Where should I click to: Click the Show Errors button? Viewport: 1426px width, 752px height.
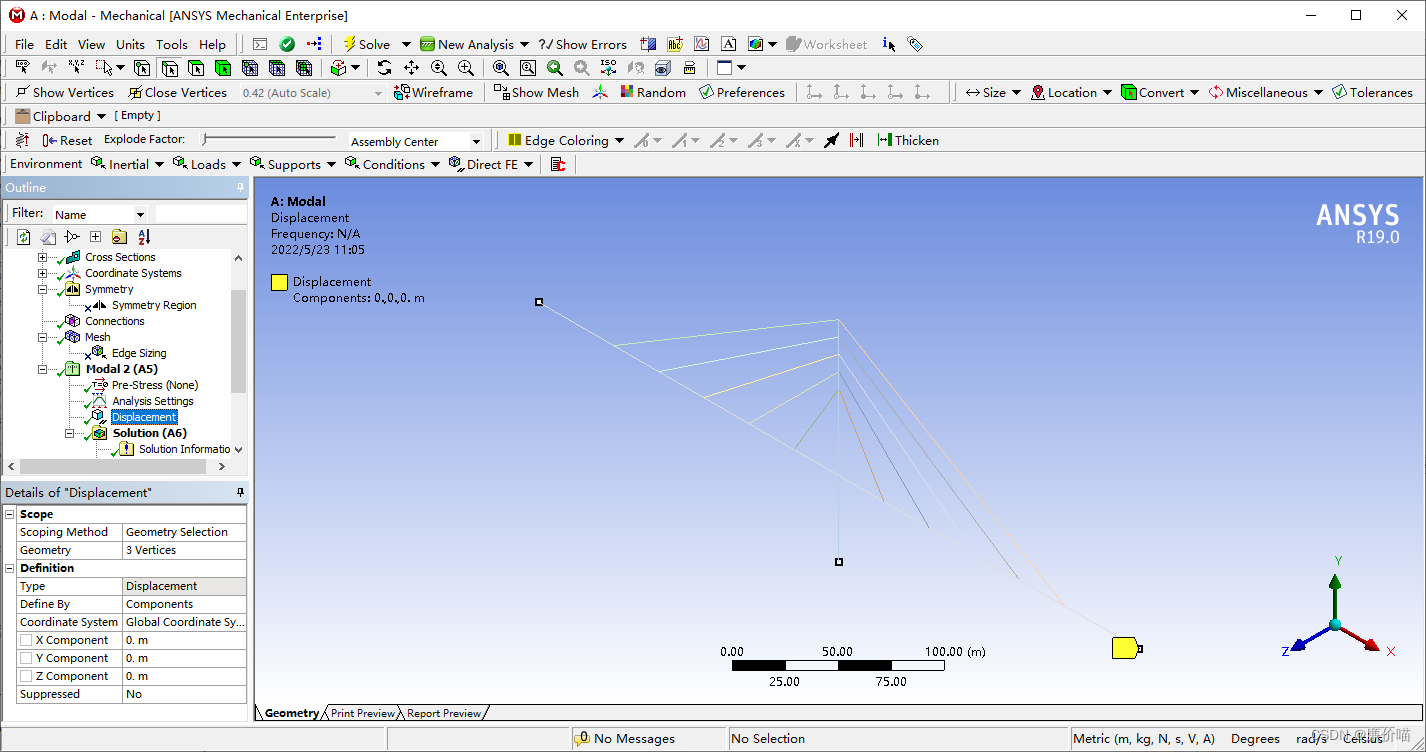point(583,44)
